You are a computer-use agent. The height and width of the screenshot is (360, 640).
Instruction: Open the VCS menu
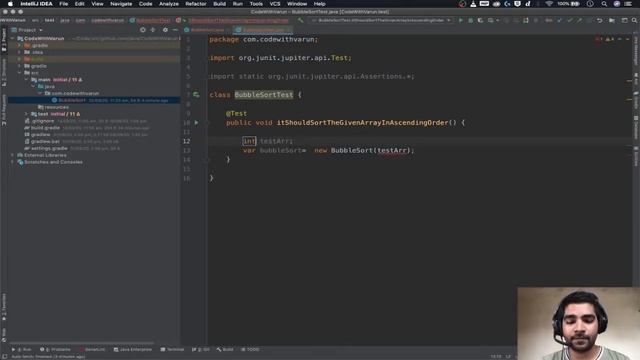pos(275,4)
